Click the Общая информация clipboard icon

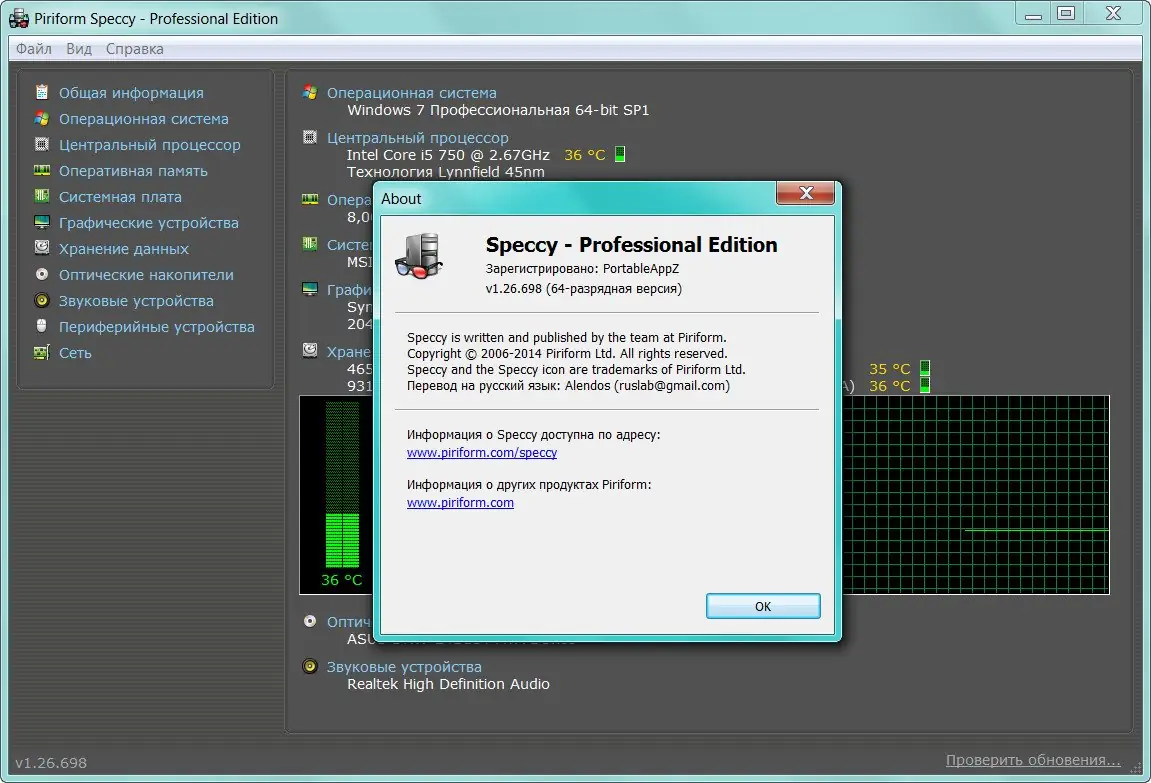(x=42, y=92)
